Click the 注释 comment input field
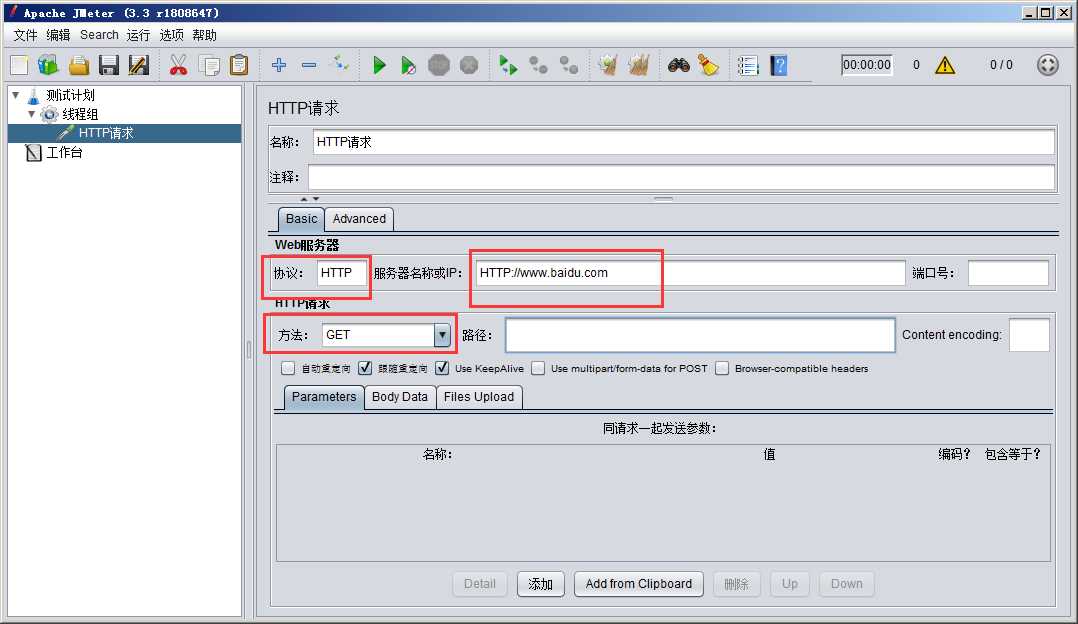Screen dimensions: 1078x624 click(x=681, y=177)
